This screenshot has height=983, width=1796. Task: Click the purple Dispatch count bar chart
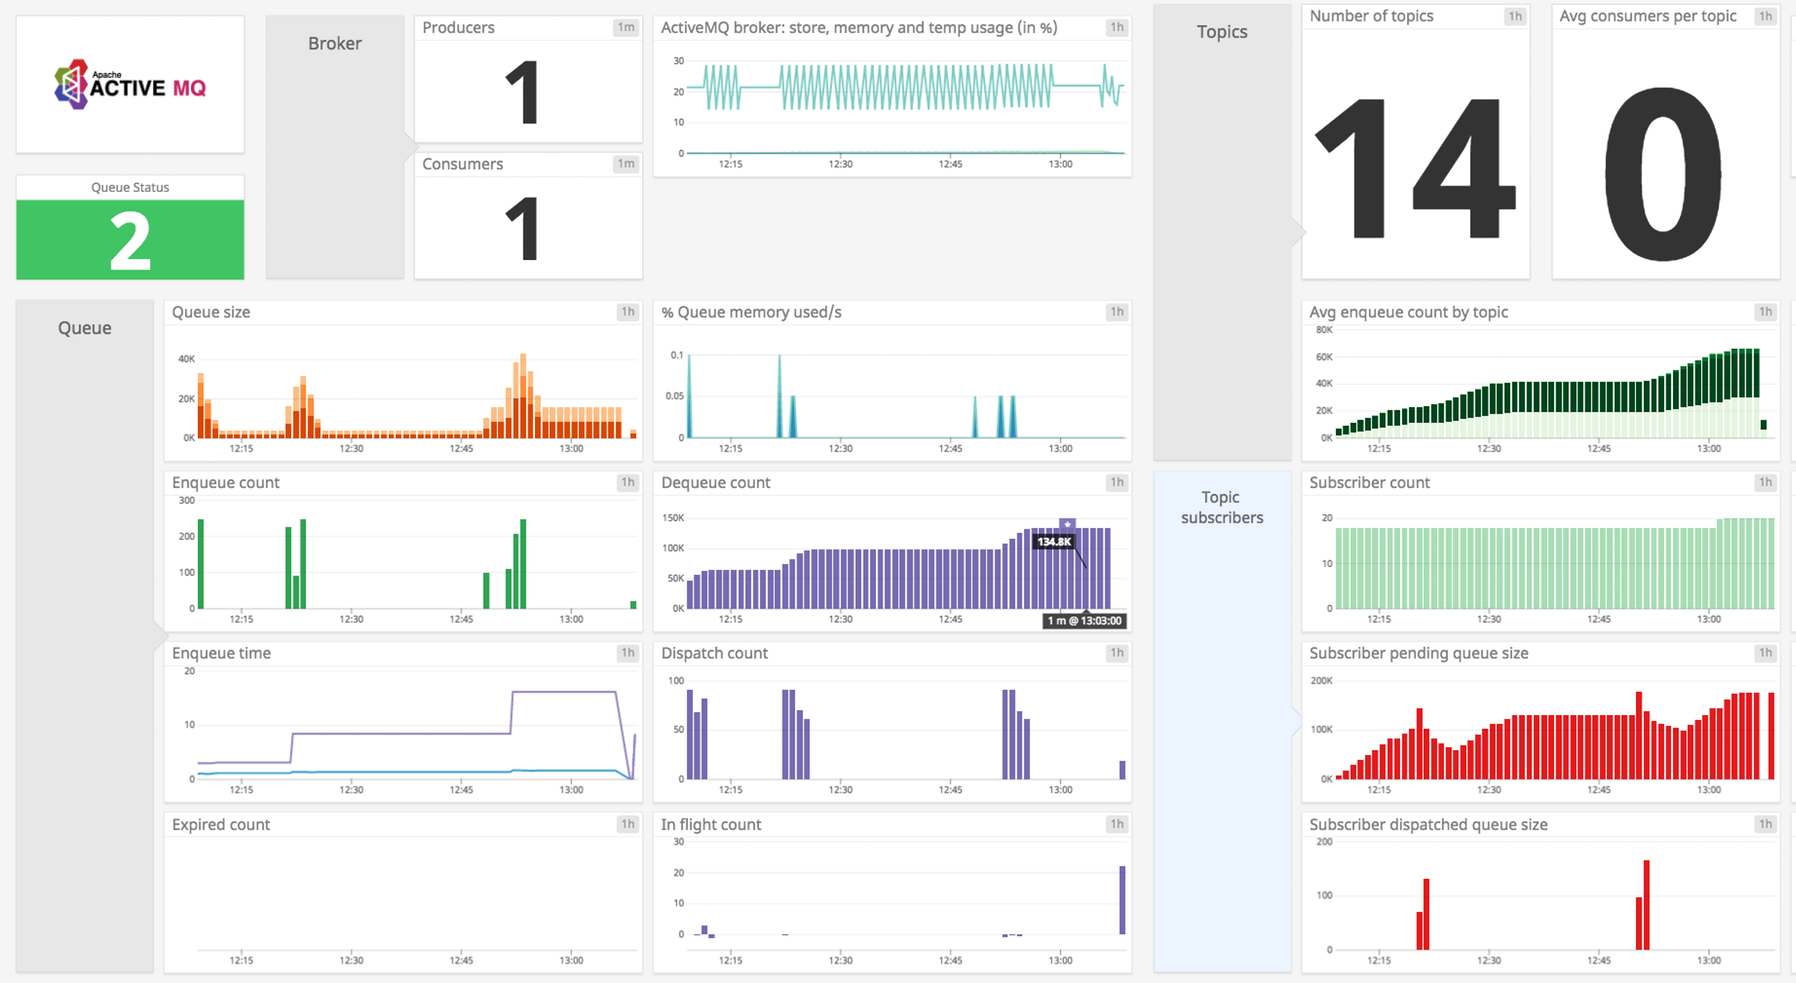click(x=905, y=733)
